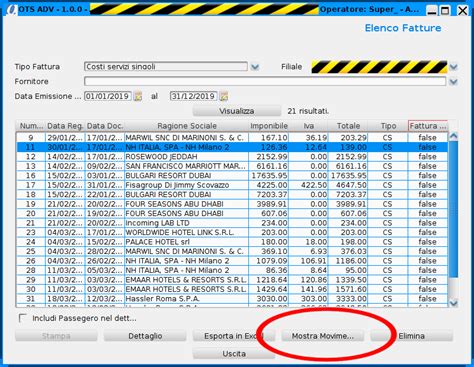Select row 30 EMAAR HOTELS & RESORTS
Image resolution: width=474 pixels, height=367 pixels.
tap(232, 289)
